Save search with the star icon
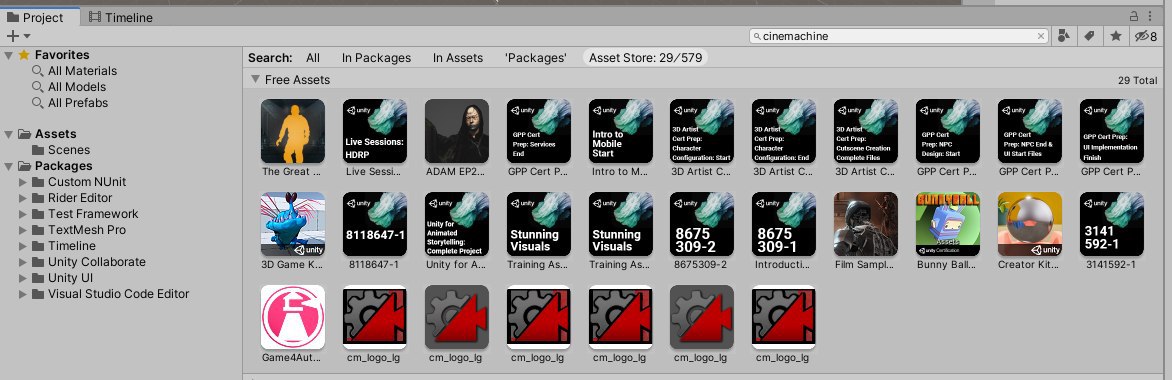Screen dimensions: 1172x380 [x=1116, y=36]
